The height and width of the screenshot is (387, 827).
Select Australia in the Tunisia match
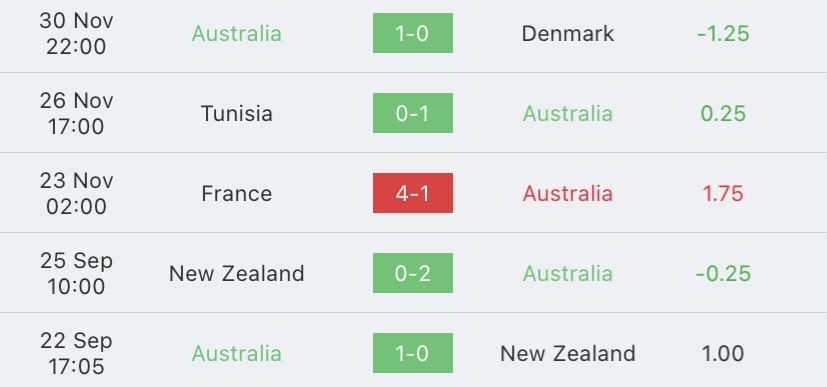(568, 113)
